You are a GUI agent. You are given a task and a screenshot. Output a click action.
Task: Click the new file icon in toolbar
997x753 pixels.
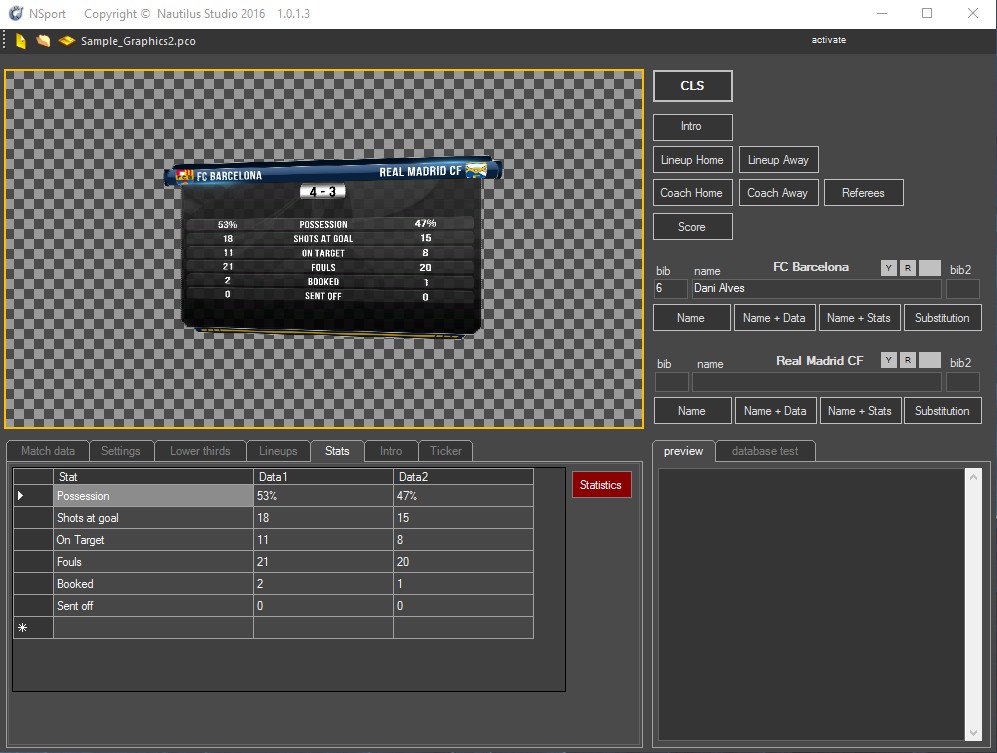pos(21,41)
